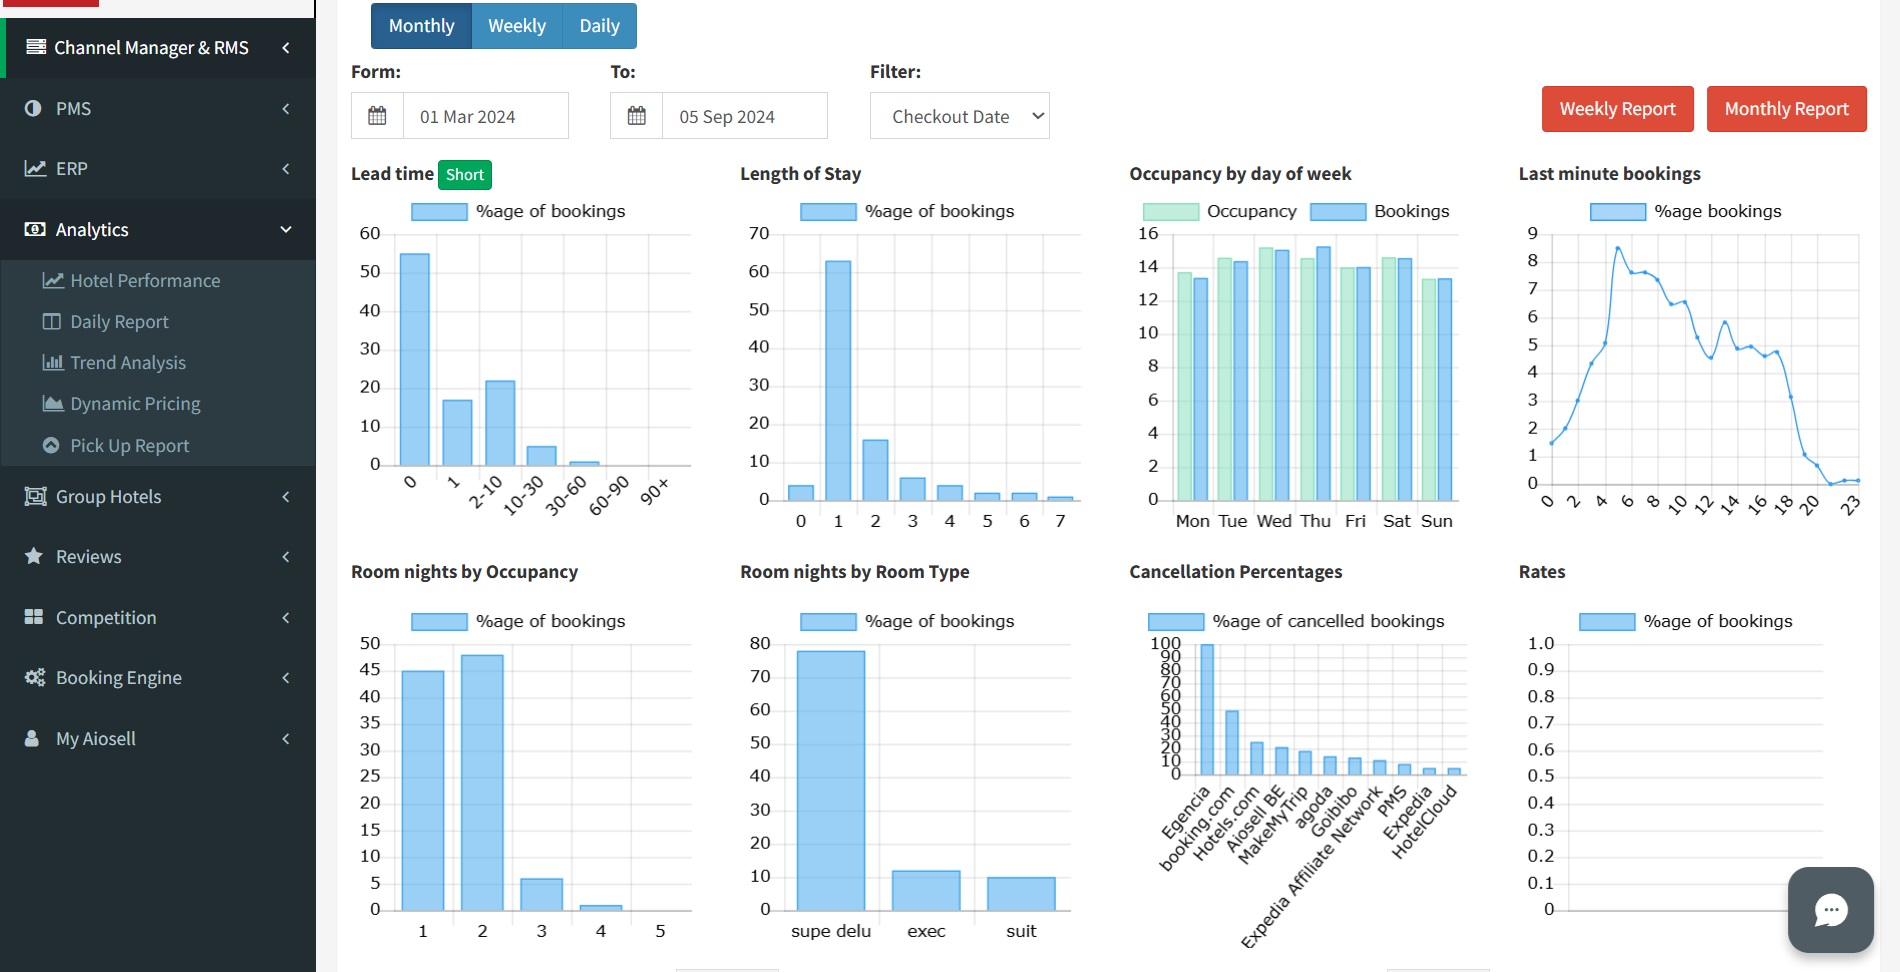The height and width of the screenshot is (972, 1900).
Task: Click the Weekly Report button
Action: (x=1617, y=108)
